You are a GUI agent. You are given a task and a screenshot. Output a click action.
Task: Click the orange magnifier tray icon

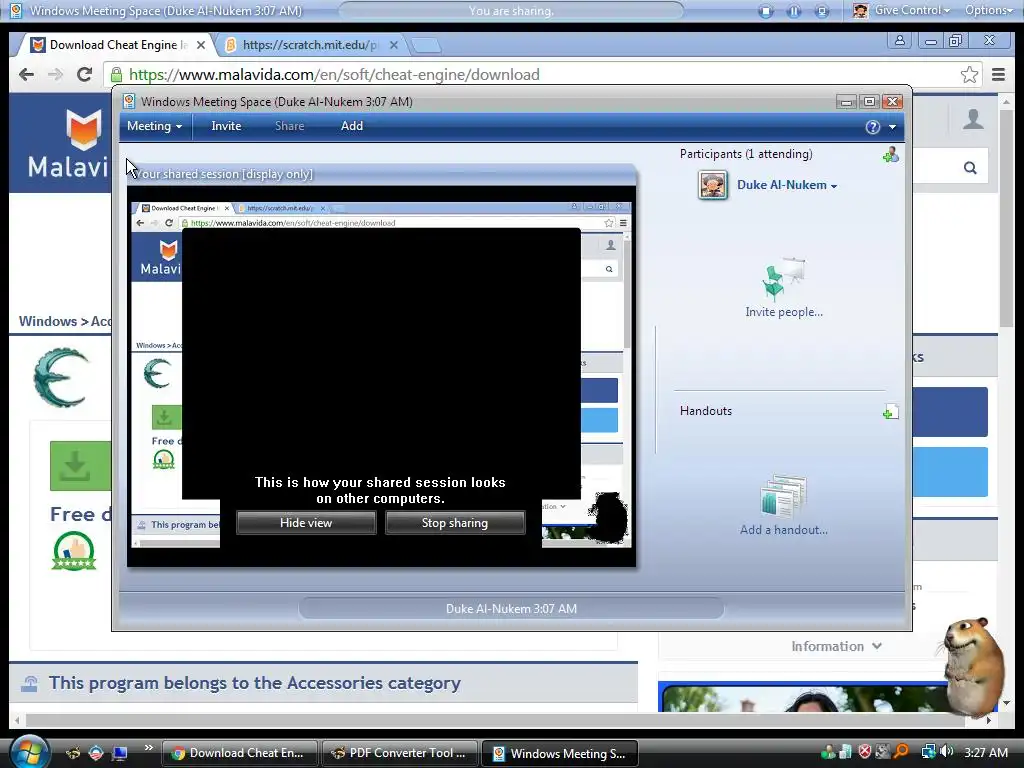click(901, 752)
